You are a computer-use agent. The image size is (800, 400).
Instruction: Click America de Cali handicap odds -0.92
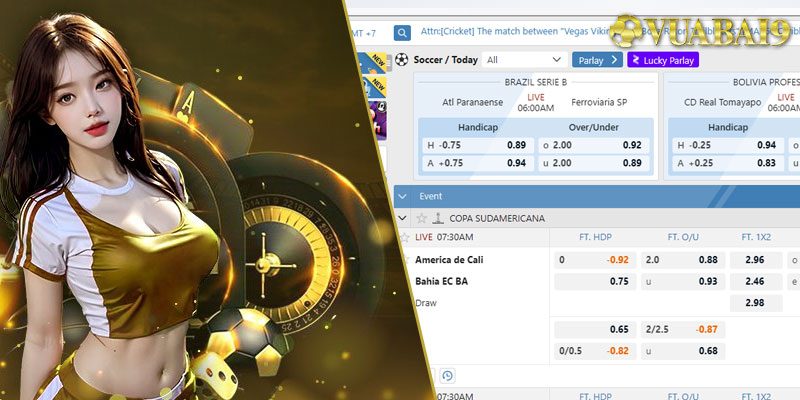(595, 260)
